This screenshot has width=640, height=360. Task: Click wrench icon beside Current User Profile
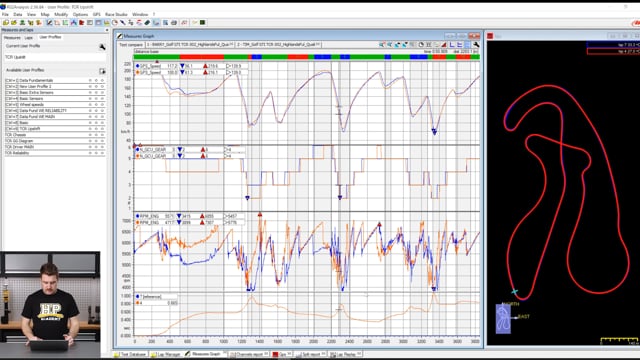(102, 47)
